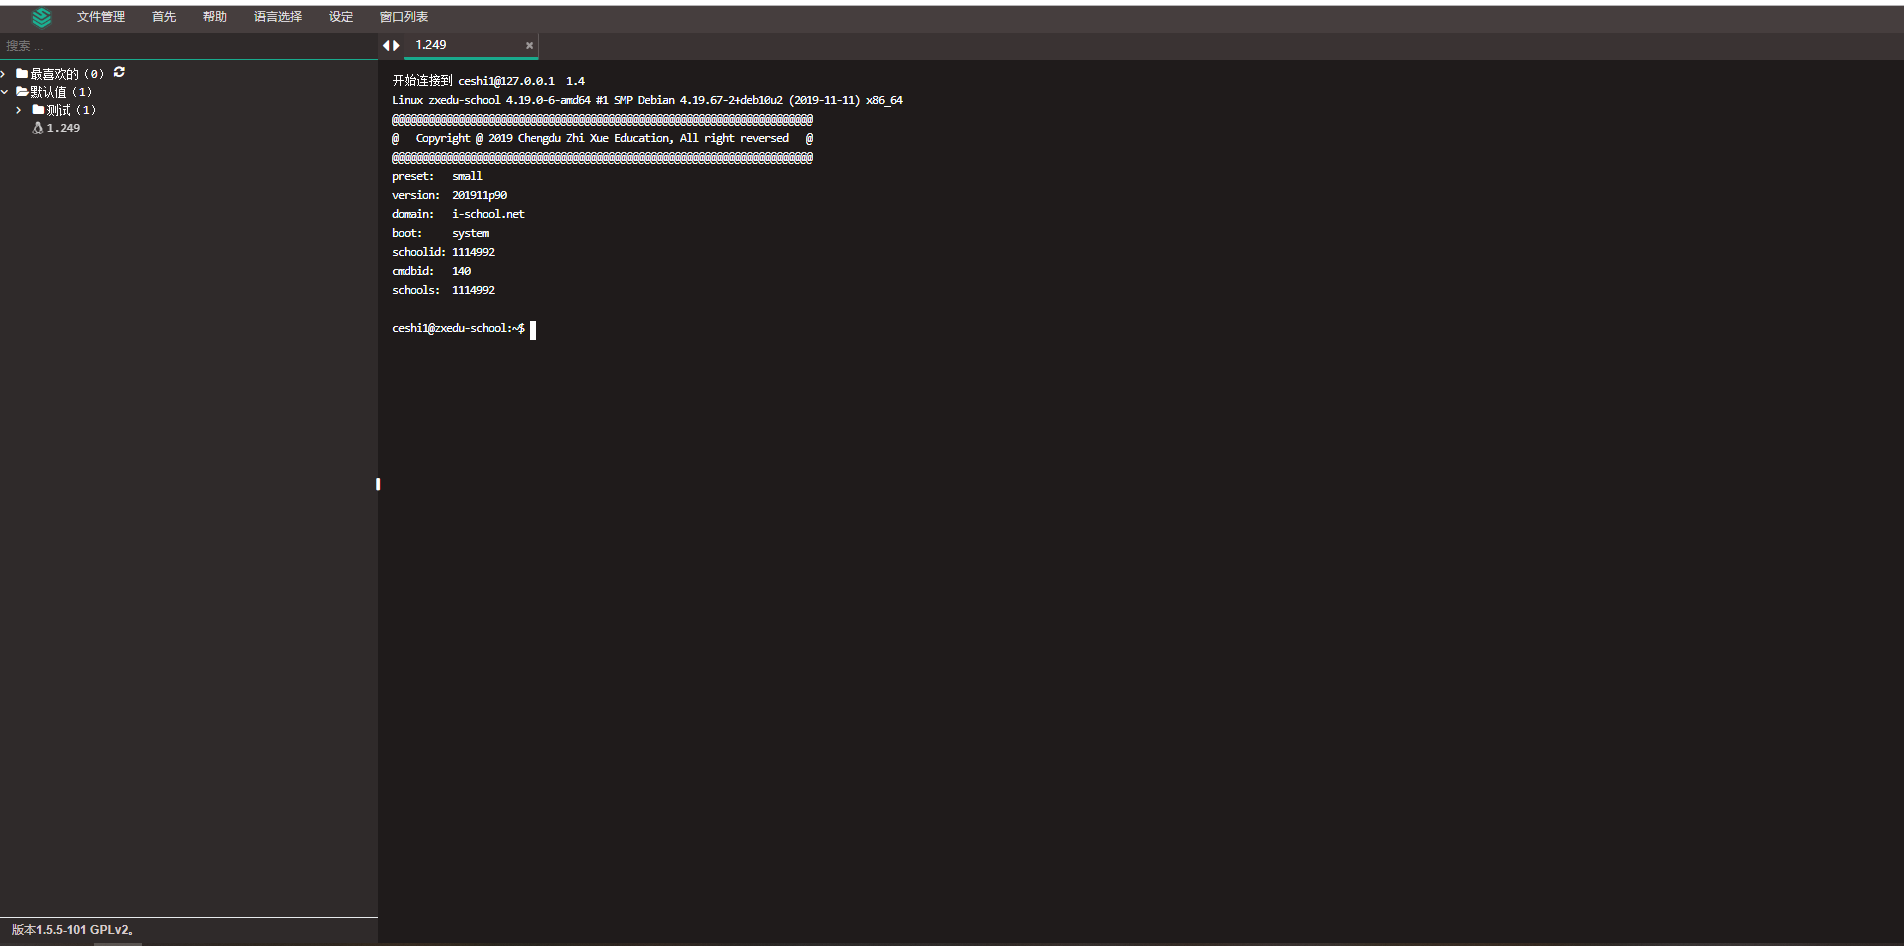Refresh the favorites list with the sync icon
The height and width of the screenshot is (946, 1904).
[x=119, y=72]
